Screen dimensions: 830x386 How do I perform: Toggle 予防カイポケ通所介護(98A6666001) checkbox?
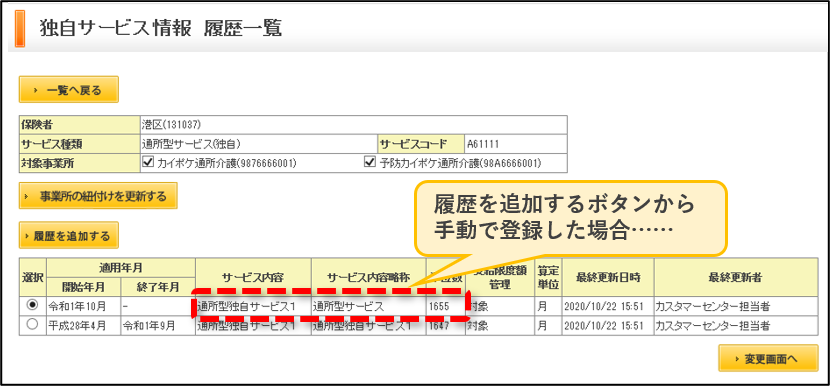pos(370,163)
